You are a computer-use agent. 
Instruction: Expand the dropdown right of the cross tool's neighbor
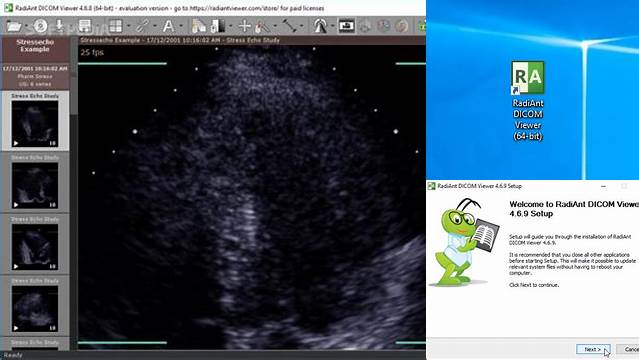(x=275, y=26)
